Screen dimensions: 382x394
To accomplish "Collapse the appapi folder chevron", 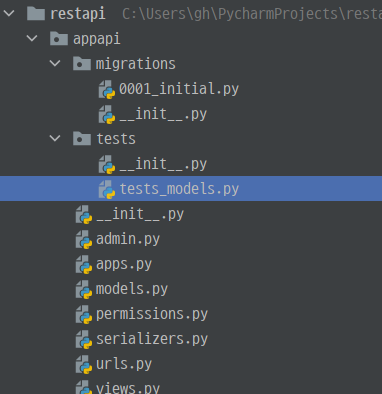I will (32, 38).
